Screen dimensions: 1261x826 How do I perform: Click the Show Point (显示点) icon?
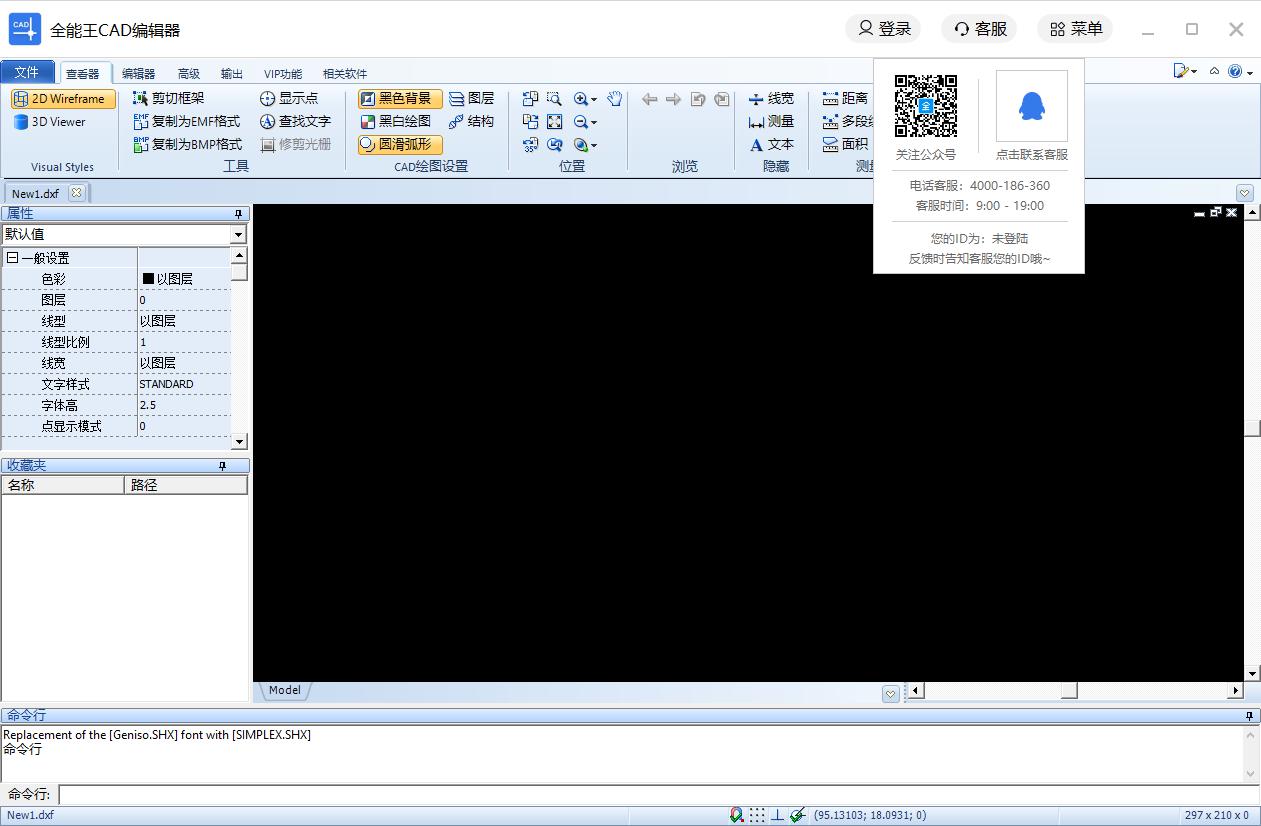point(267,98)
